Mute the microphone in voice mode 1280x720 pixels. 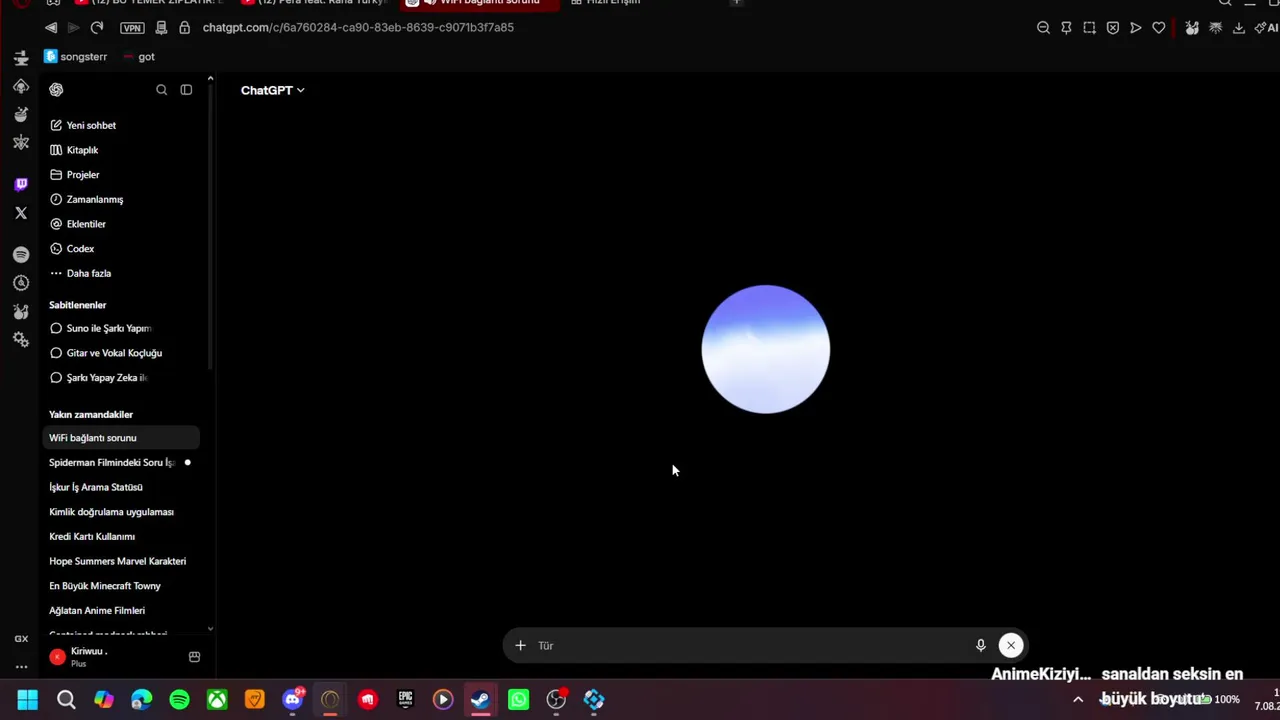coord(980,646)
